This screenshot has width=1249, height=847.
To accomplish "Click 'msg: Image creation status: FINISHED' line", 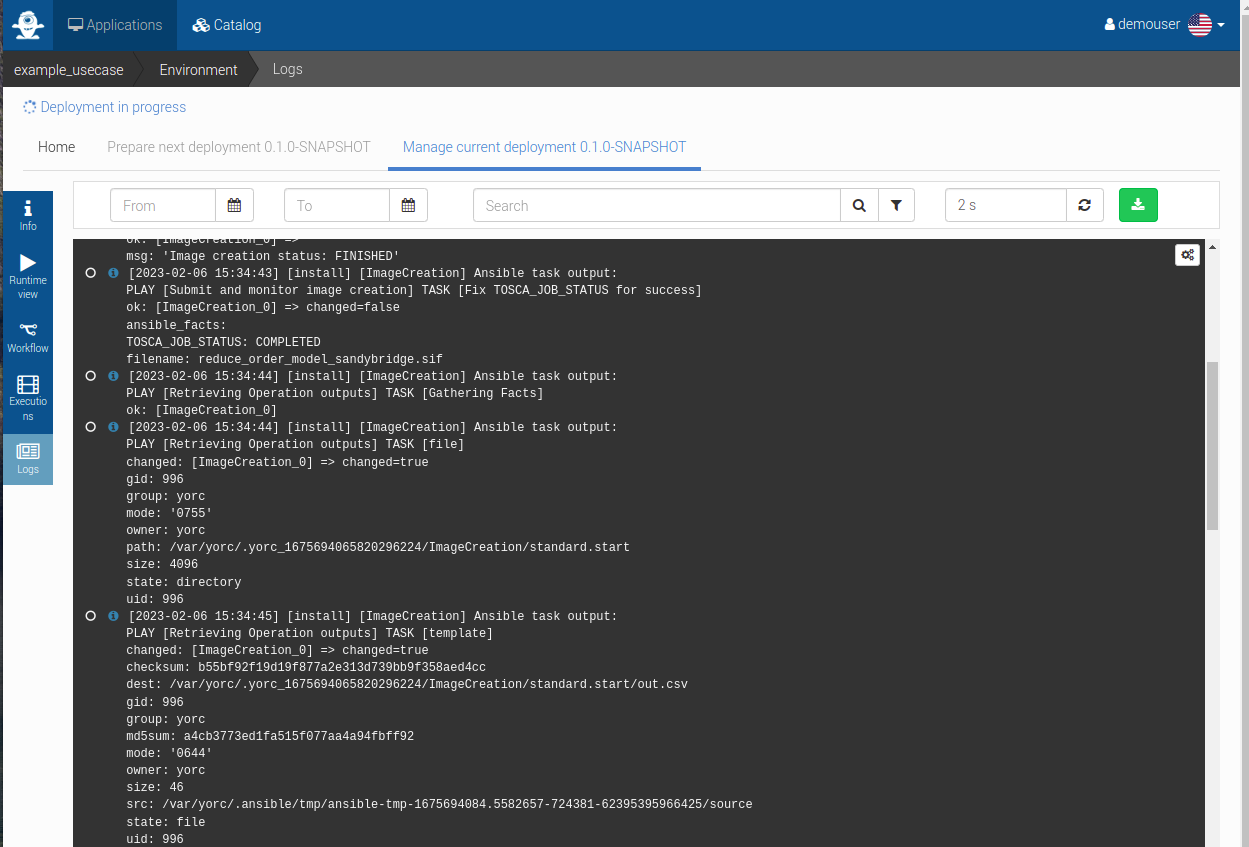I will pyautogui.click(x=263, y=256).
